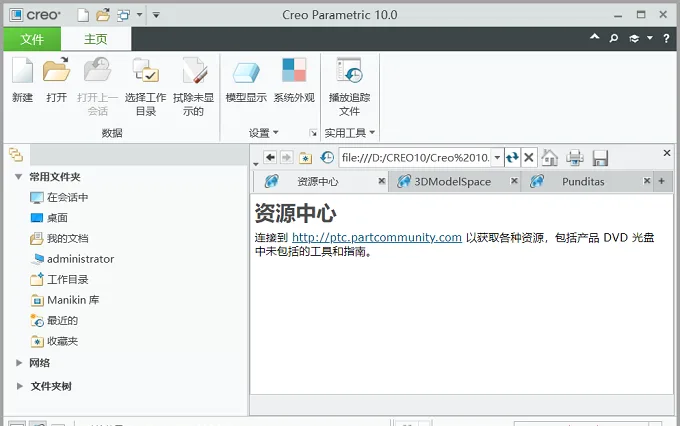Minimize the ribbon with up arrow
Viewport: 680px width, 426px height.
pos(595,37)
